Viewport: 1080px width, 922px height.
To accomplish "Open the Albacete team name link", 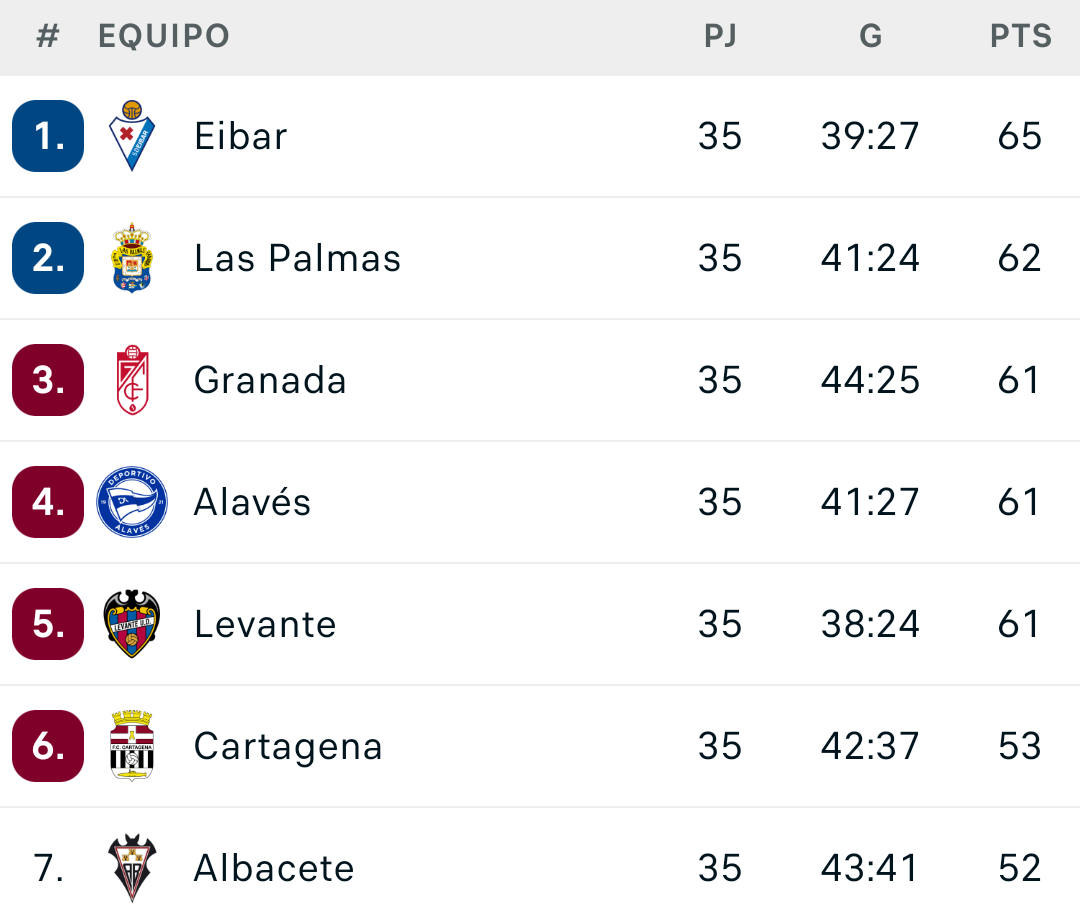I will tap(274, 868).
